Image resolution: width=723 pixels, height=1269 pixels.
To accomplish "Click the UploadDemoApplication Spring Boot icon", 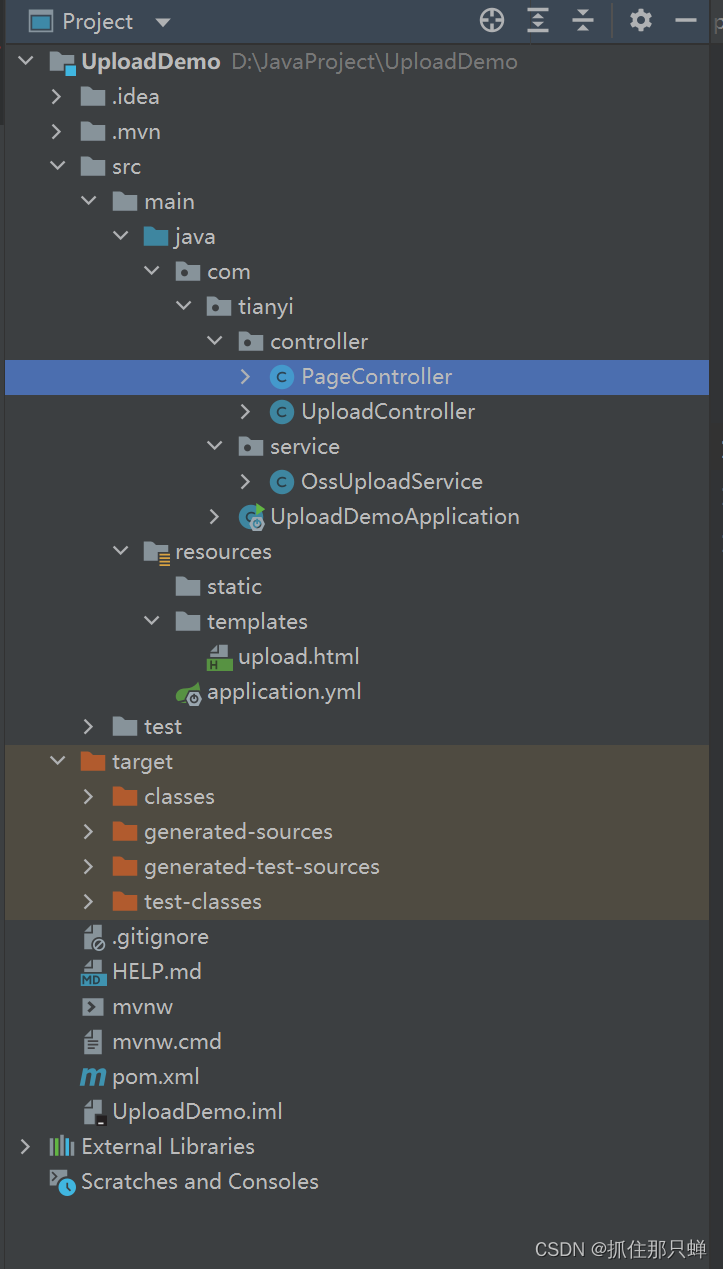I will pyautogui.click(x=251, y=517).
